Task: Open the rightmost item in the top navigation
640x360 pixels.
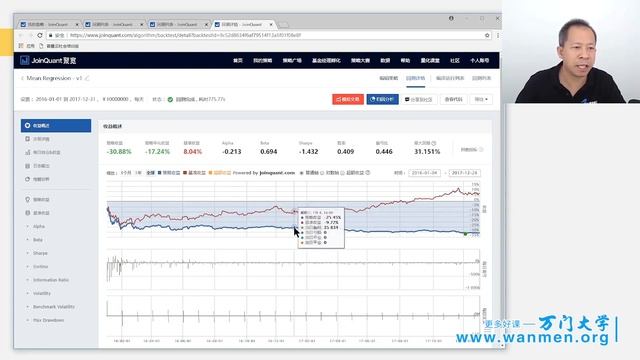Action: click(x=480, y=60)
